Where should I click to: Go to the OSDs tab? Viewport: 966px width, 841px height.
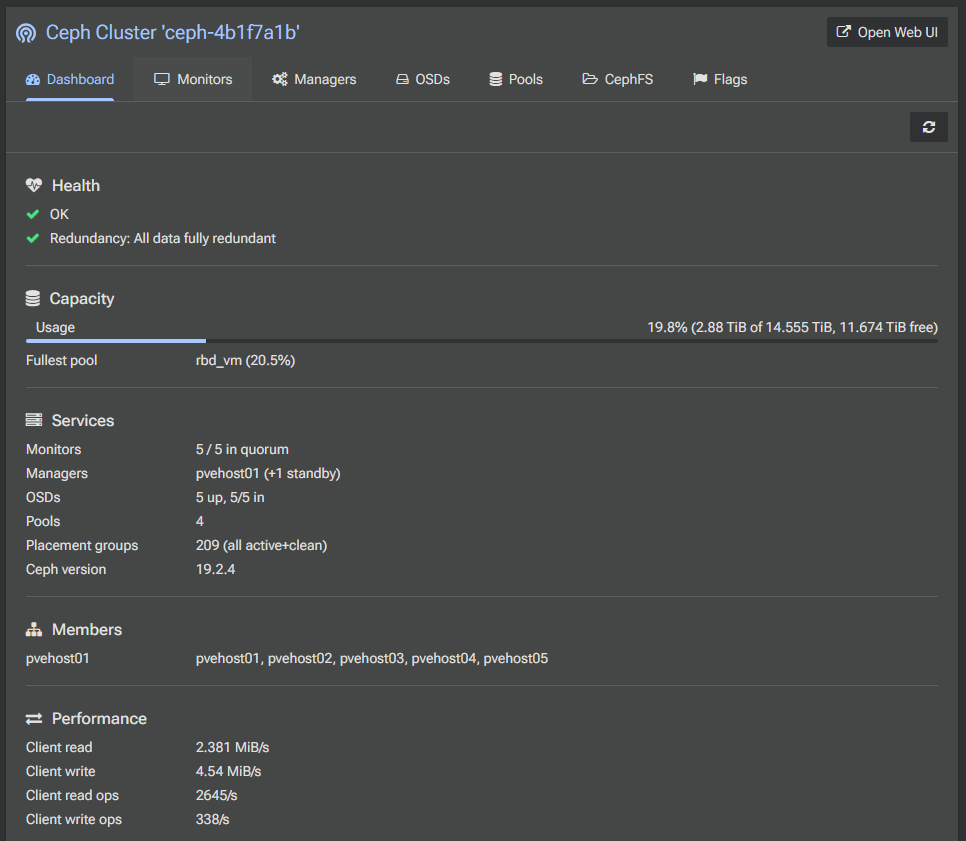[x=423, y=79]
